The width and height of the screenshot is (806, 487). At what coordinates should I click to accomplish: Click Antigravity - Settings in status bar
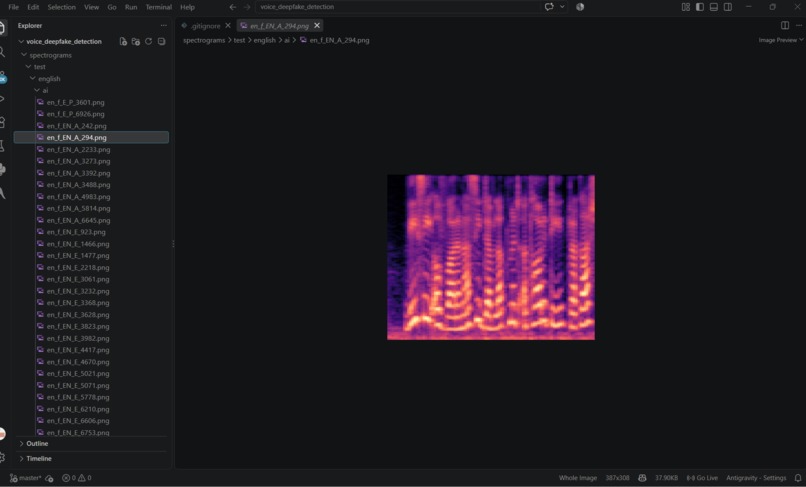tap(756, 478)
